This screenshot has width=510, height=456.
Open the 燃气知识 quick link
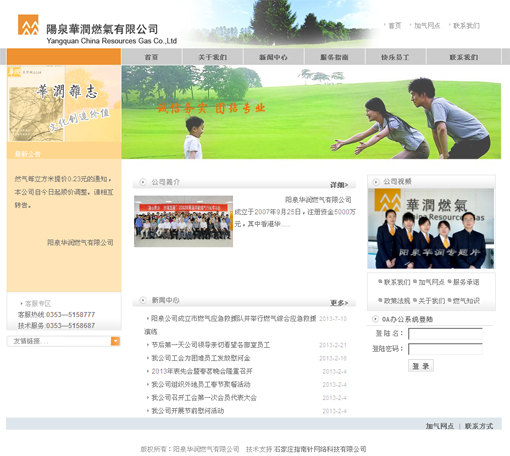coord(466,301)
